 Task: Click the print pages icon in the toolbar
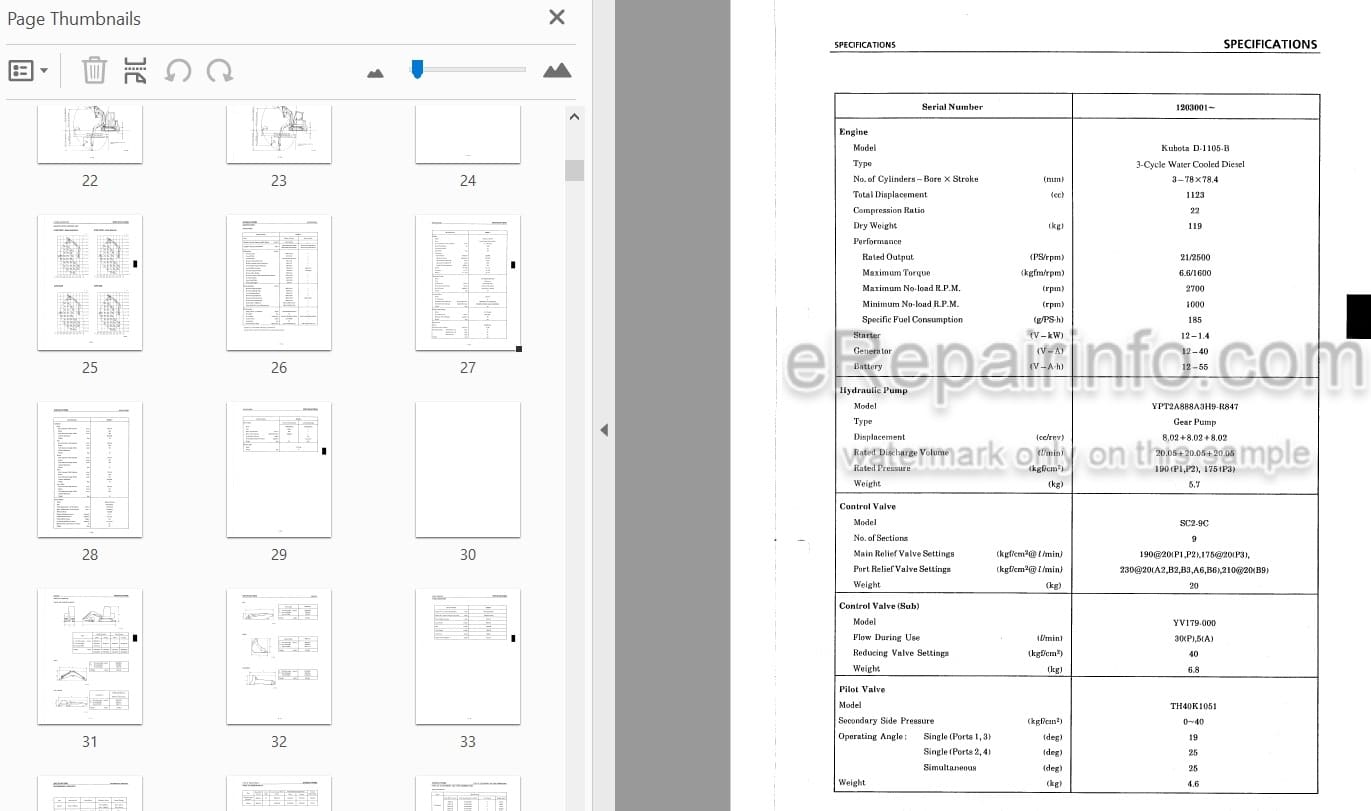[x=135, y=71]
